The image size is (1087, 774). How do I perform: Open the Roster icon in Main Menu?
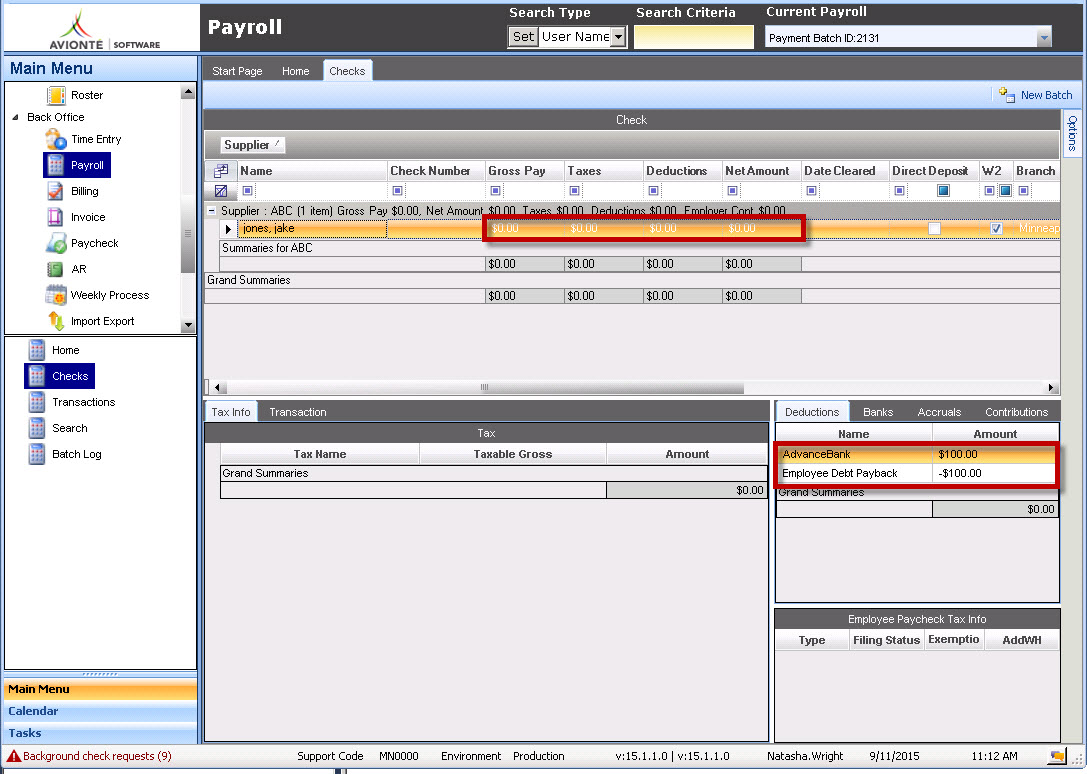point(55,95)
